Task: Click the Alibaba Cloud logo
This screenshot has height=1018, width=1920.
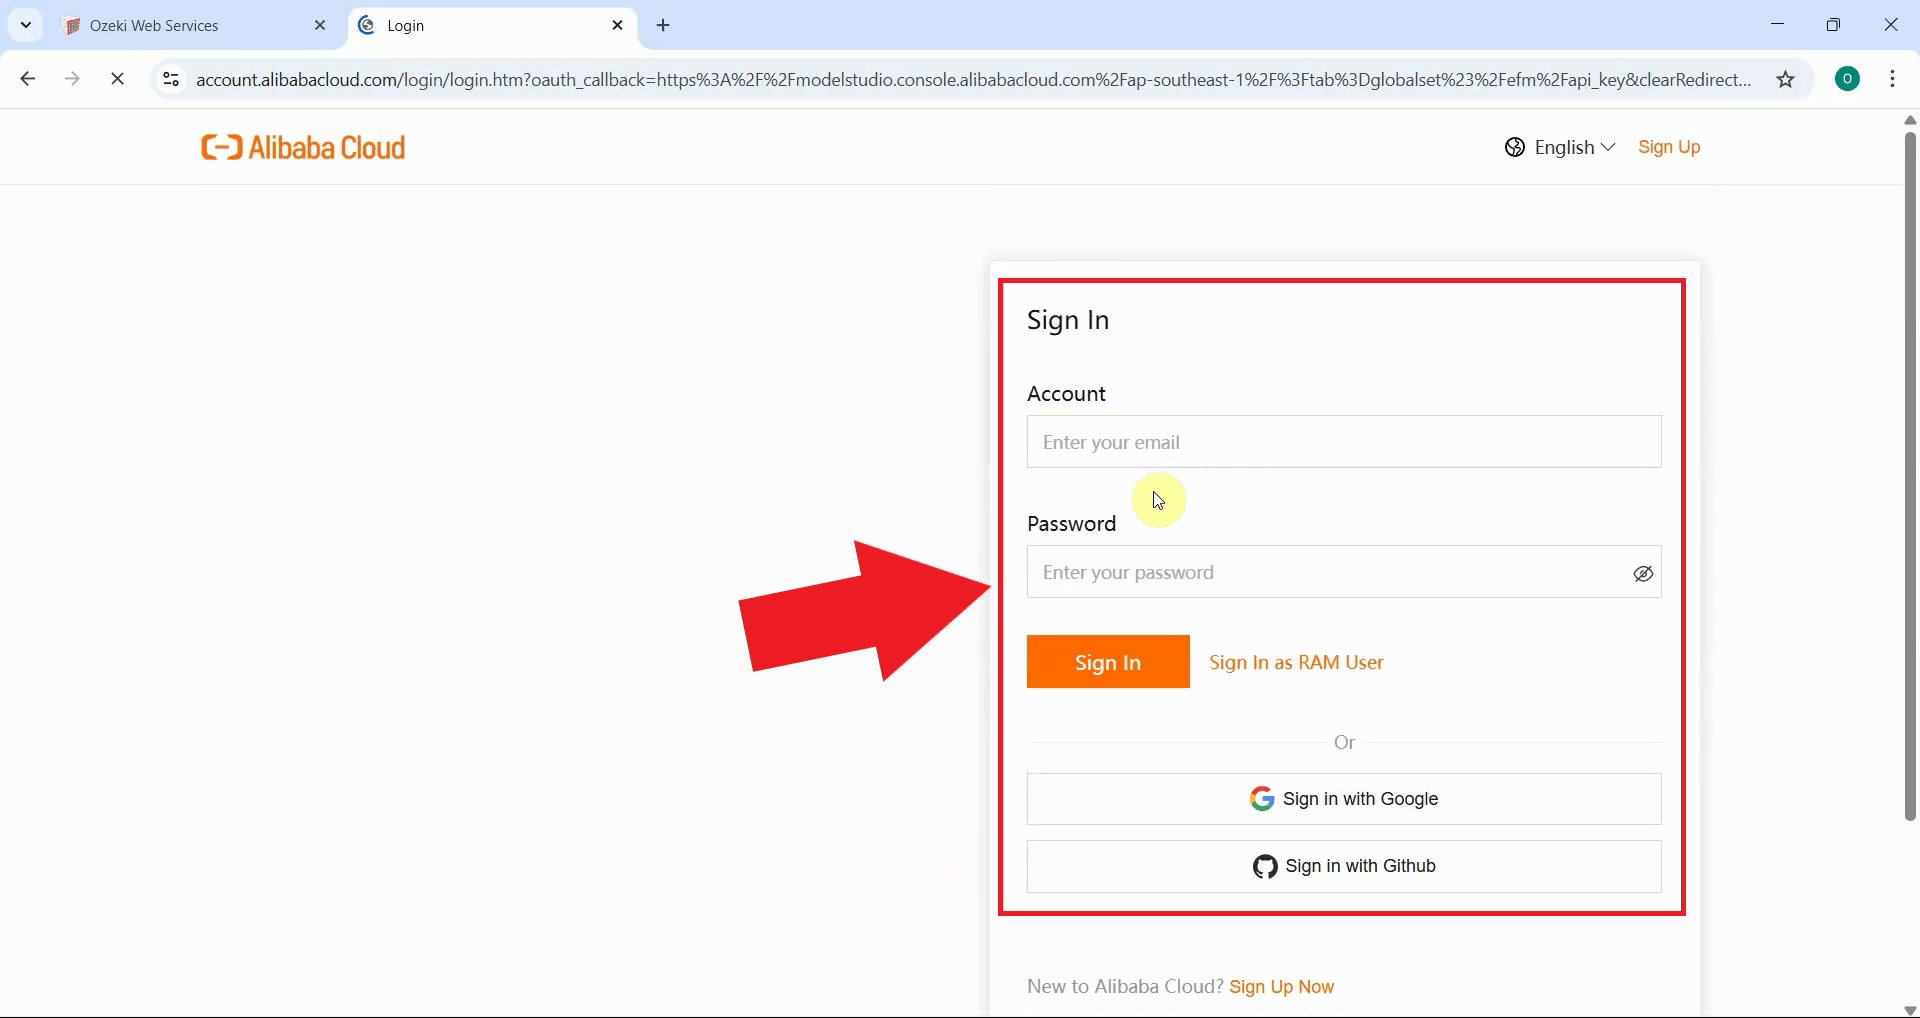Action: tap(302, 146)
